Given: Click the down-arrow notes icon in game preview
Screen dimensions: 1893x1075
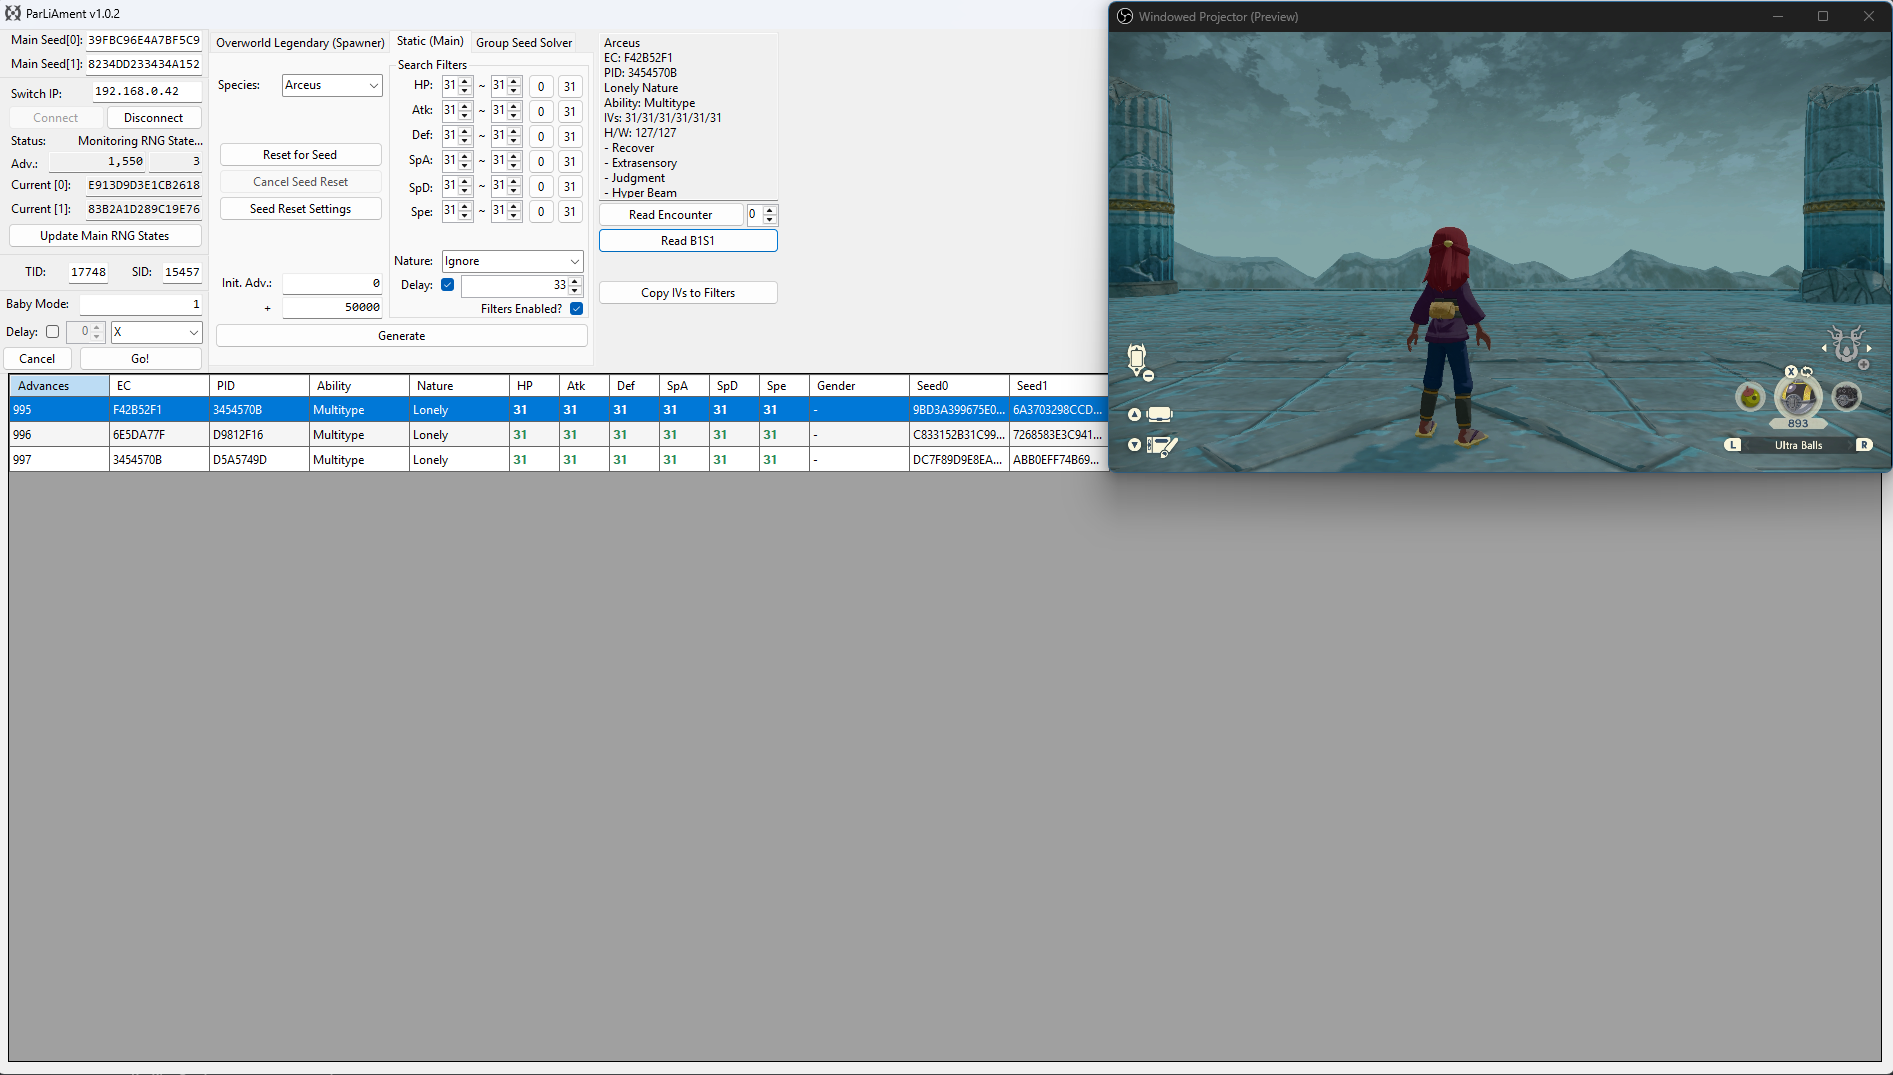Looking at the screenshot, I should 1152,445.
